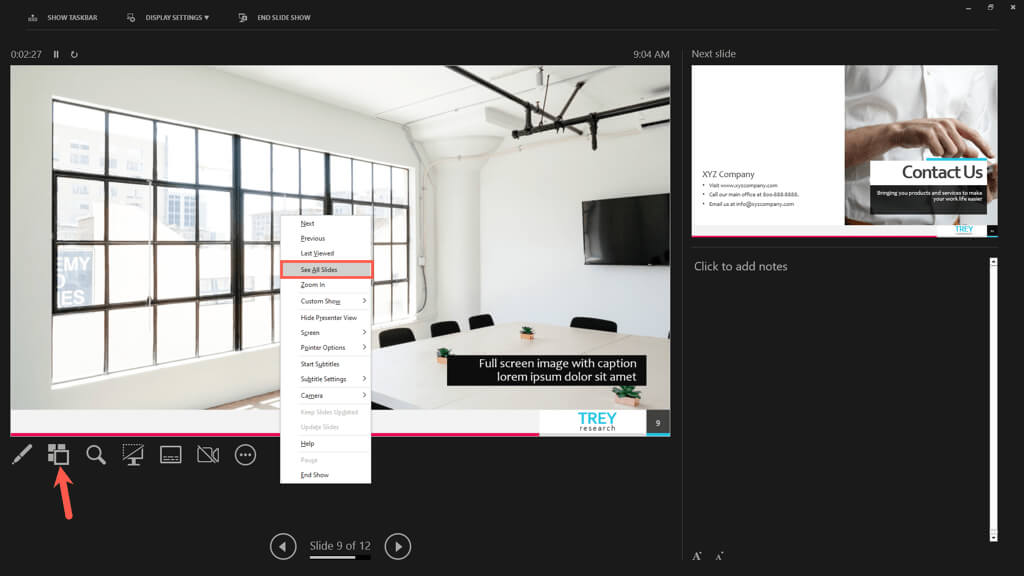Click the Display Settings monitor icon
Screen dimensions: 1024x576
[131, 18]
